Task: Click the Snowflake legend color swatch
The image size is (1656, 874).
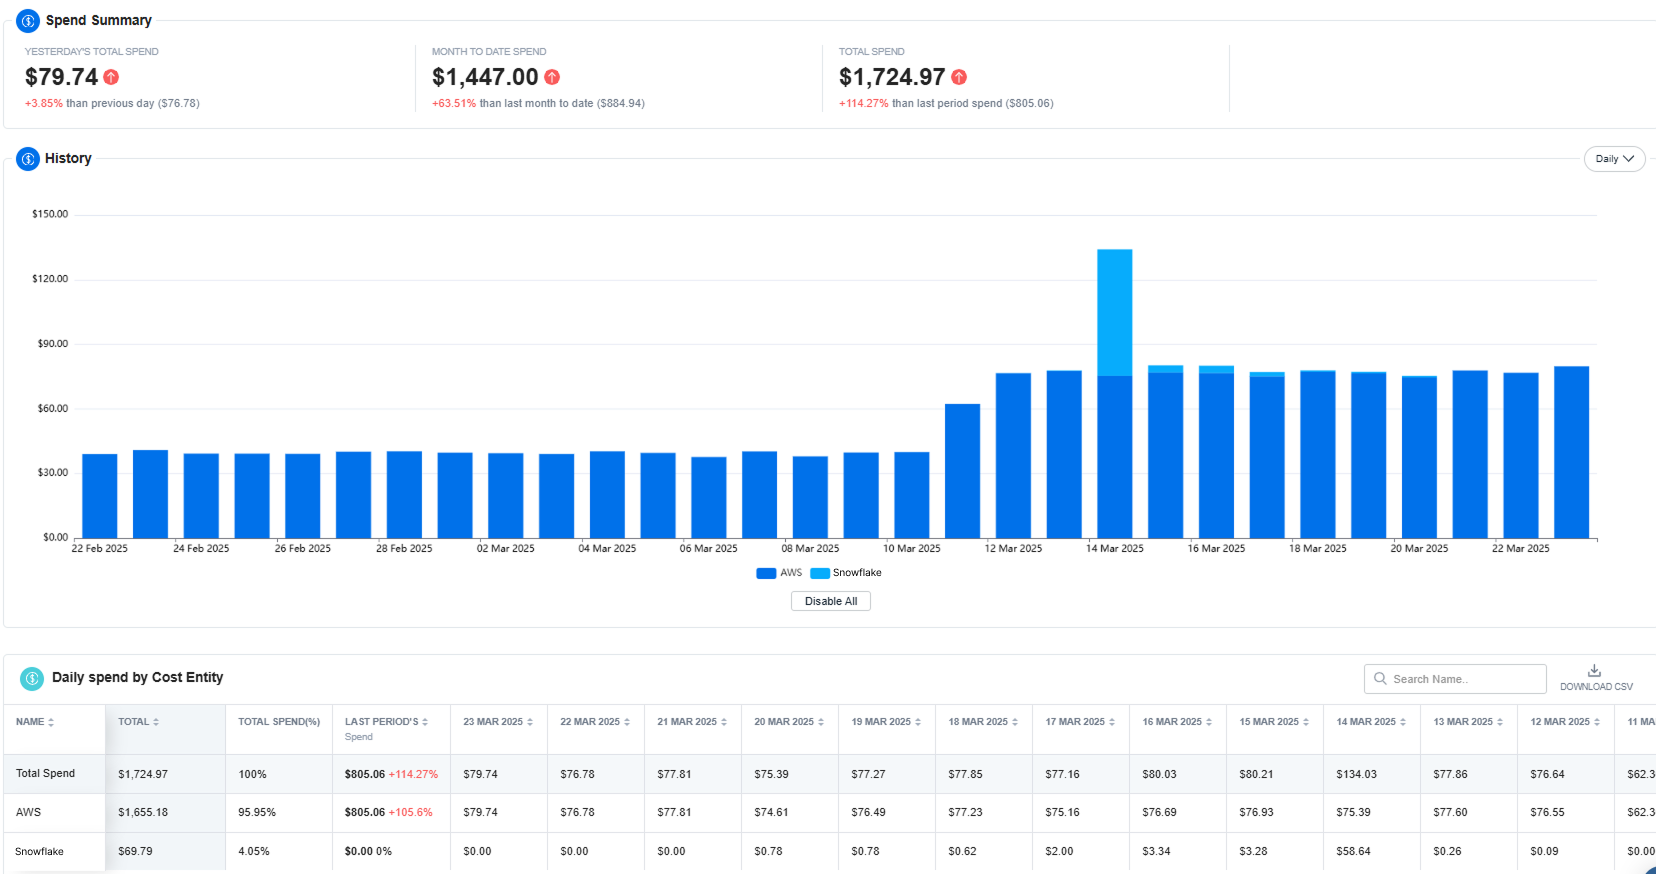Action: (x=820, y=573)
